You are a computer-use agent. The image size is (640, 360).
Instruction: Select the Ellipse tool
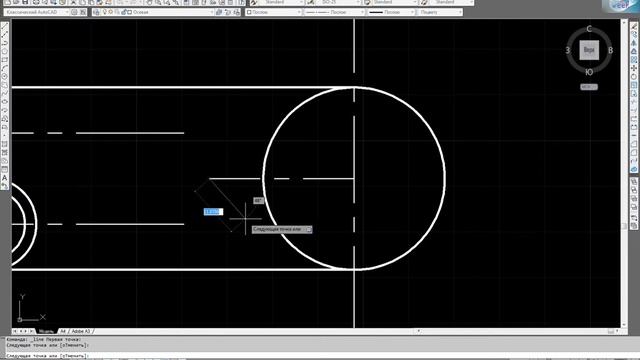tap(4, 102)
